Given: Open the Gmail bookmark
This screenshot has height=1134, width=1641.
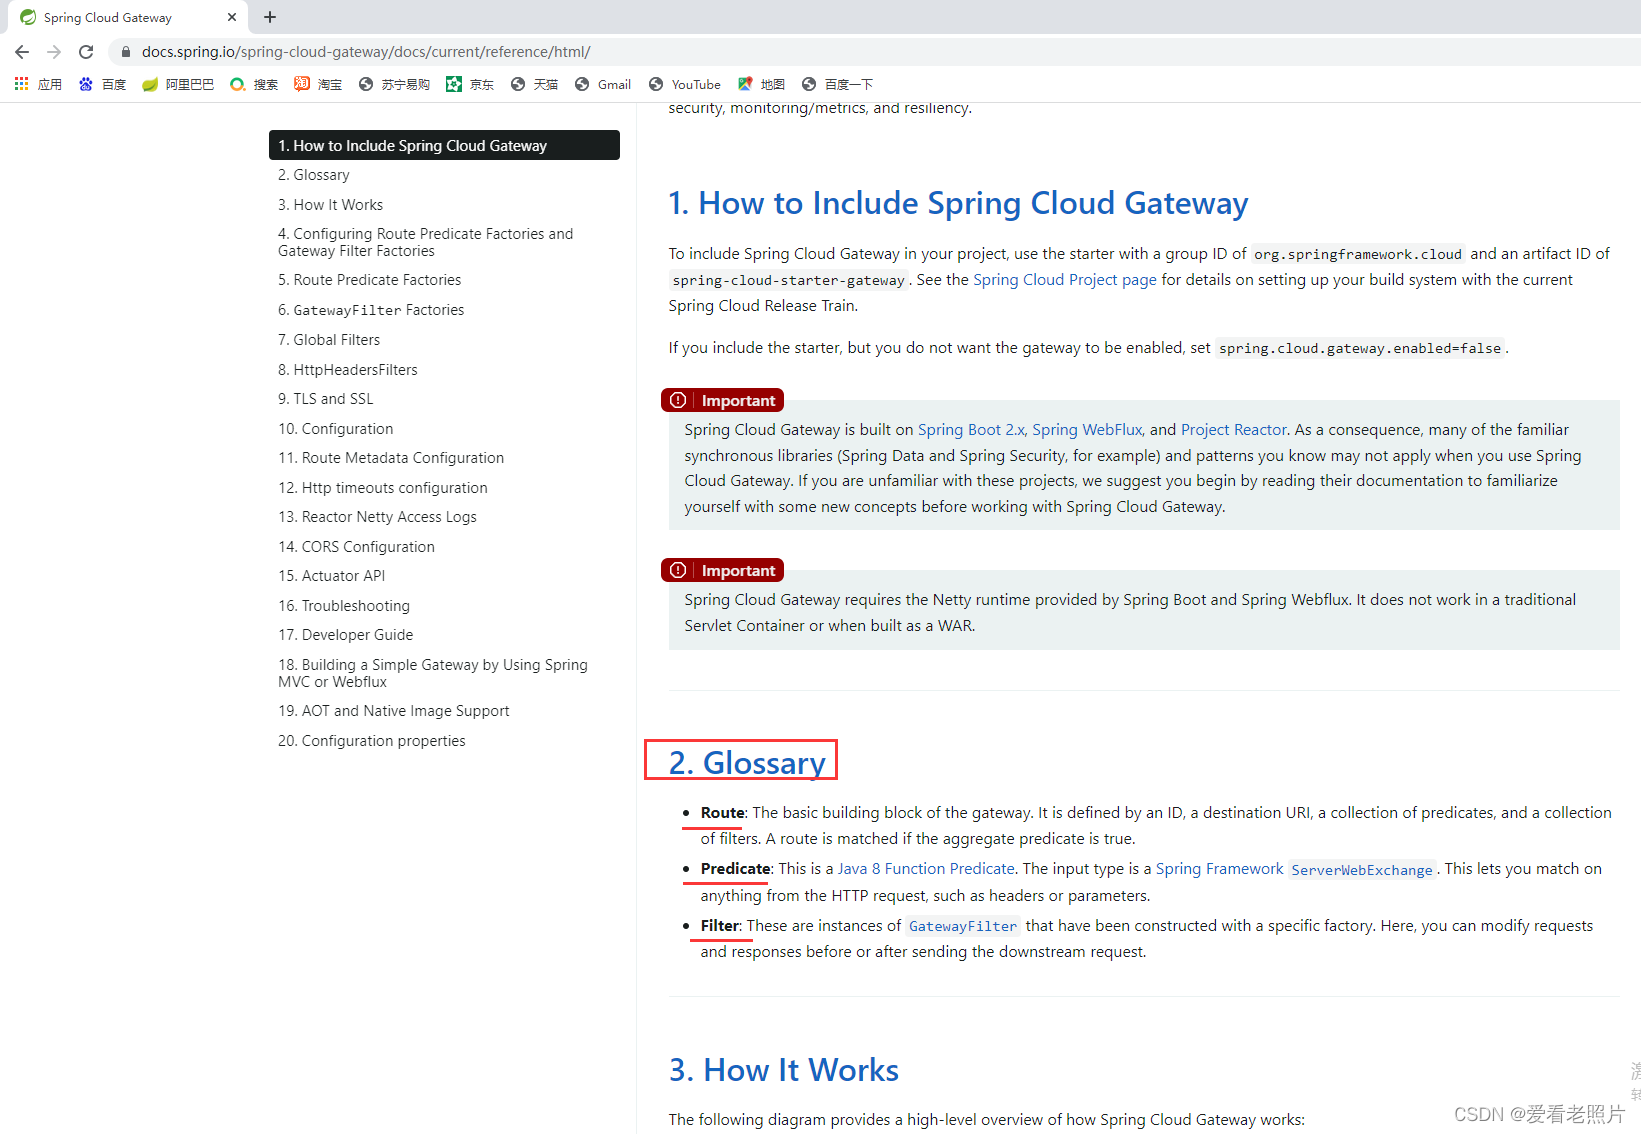Looking at the screenshot, I should click(603, 84).
